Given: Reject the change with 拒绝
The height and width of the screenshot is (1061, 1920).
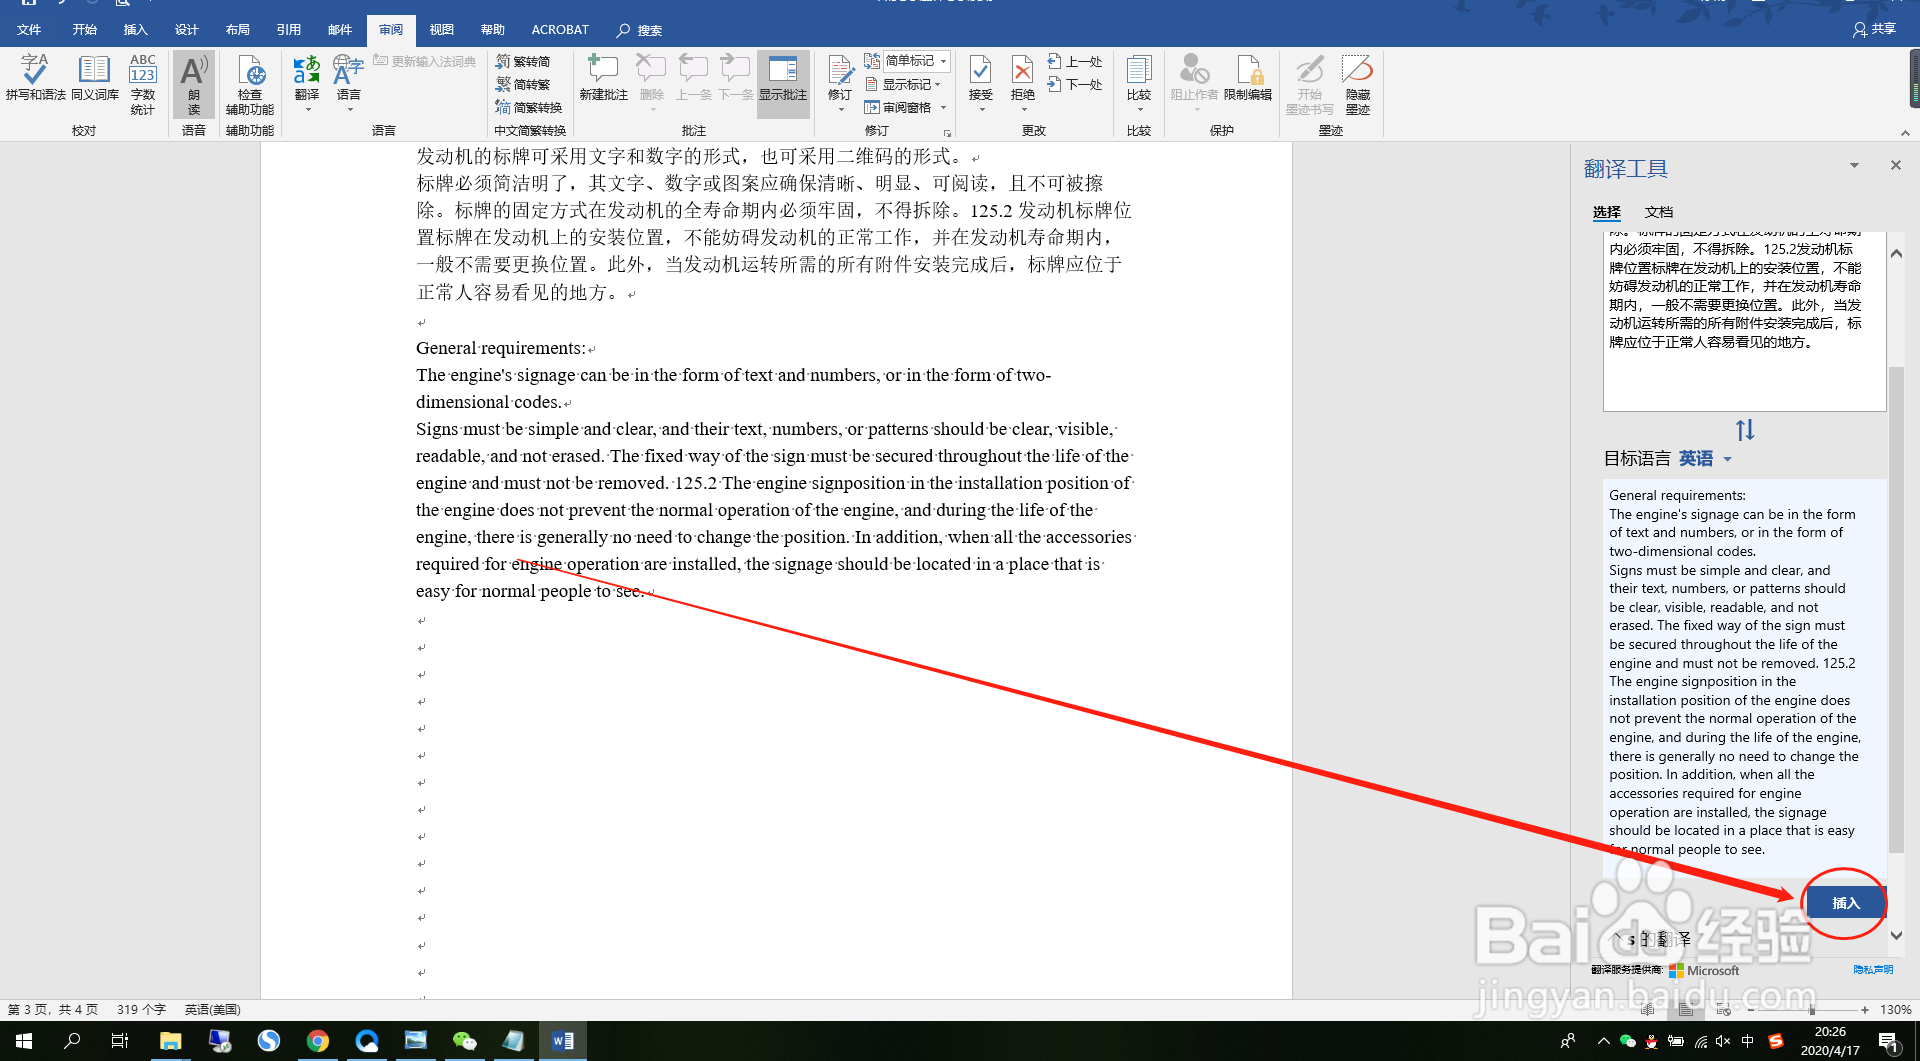Looking at the screenshot, I should pyautogui.click(x=1023, y=84).
